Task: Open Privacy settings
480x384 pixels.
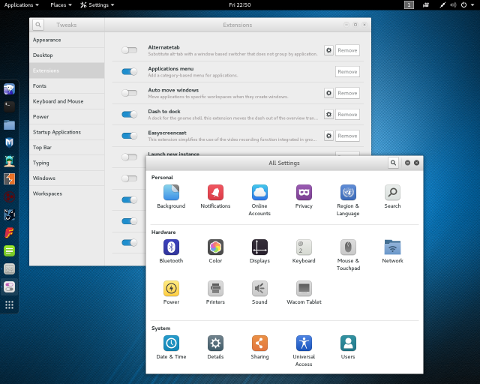Action: tap(304, 193)
